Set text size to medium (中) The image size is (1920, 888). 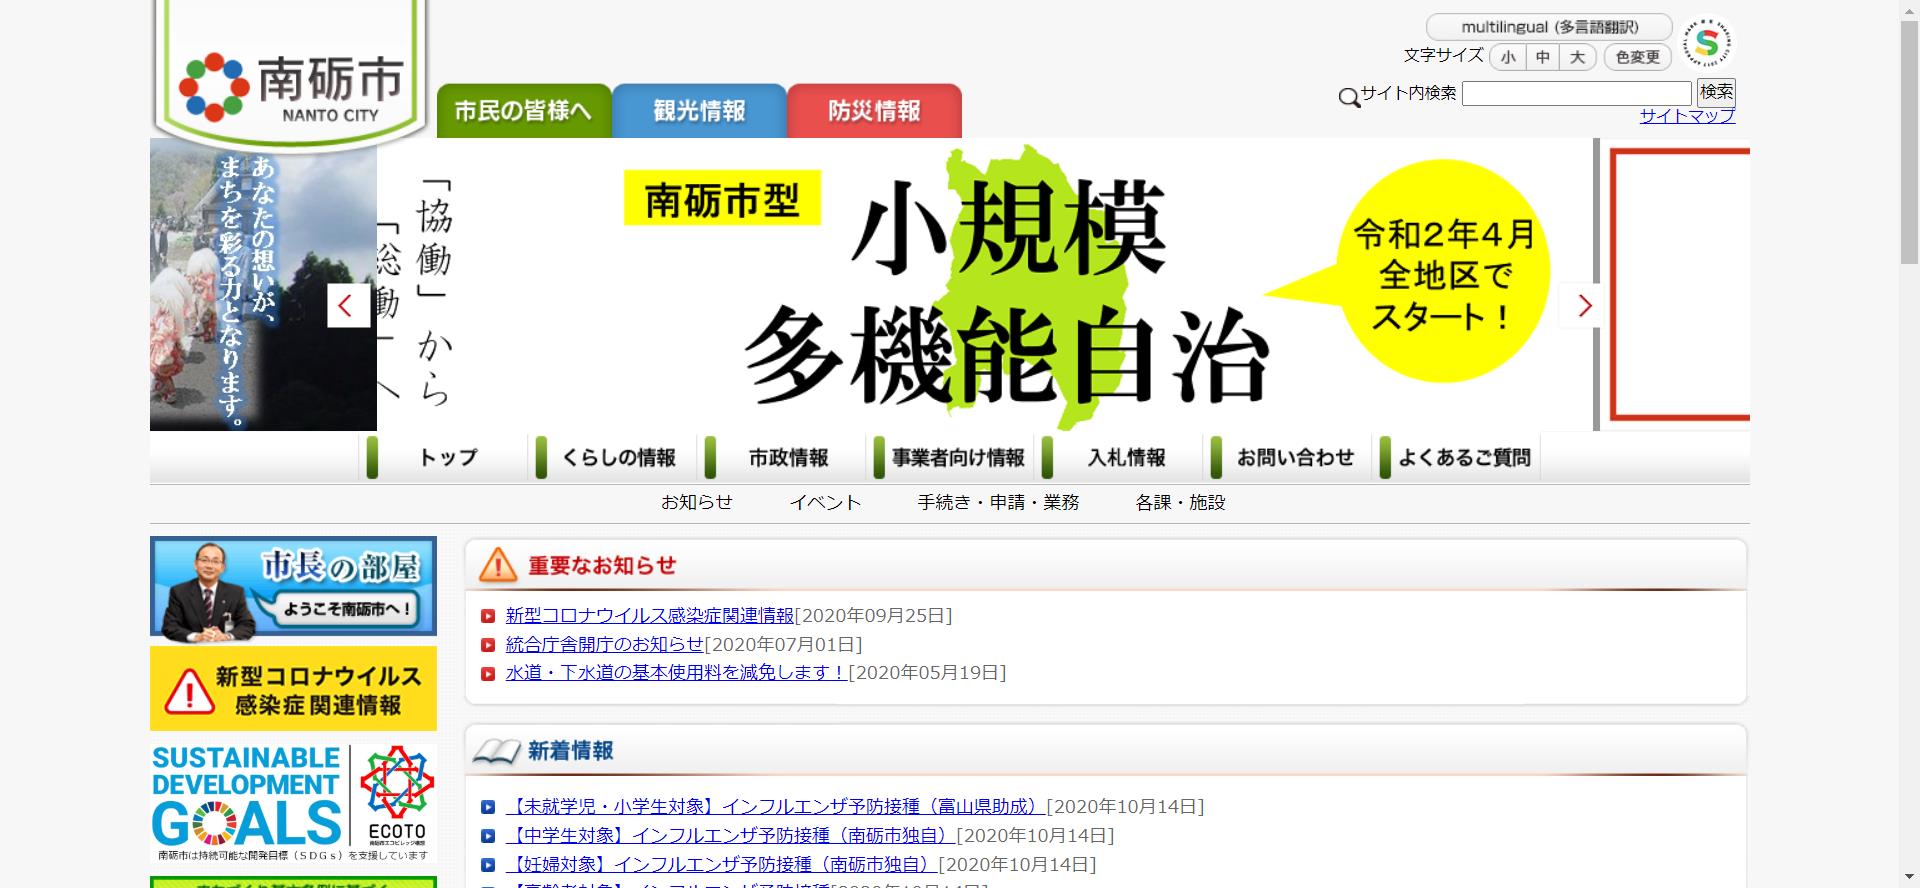click(1542, 58)
